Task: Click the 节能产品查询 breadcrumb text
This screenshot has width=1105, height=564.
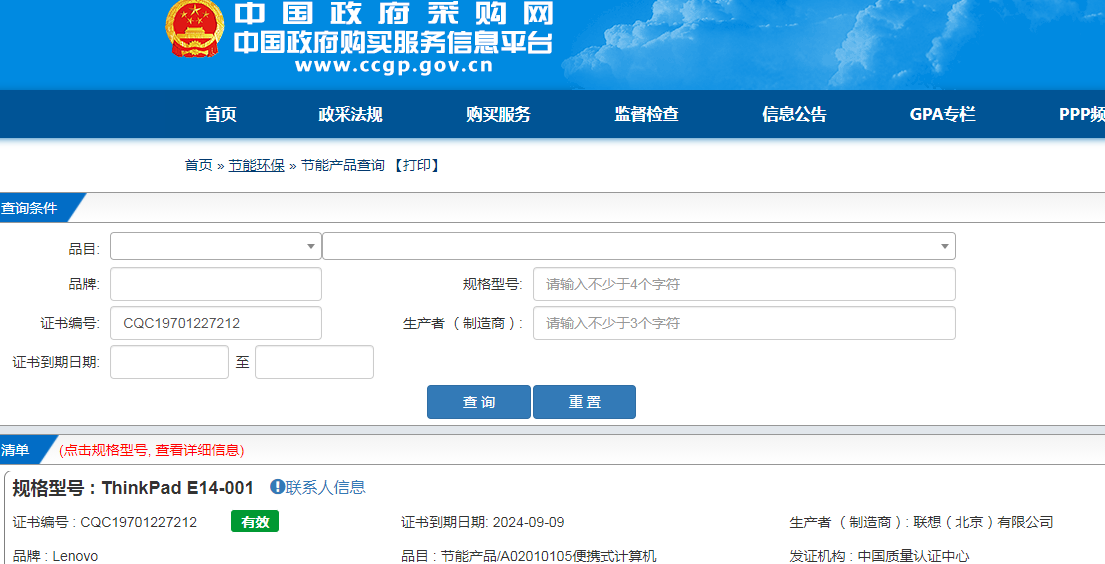Action: click(x=342, y=165)
